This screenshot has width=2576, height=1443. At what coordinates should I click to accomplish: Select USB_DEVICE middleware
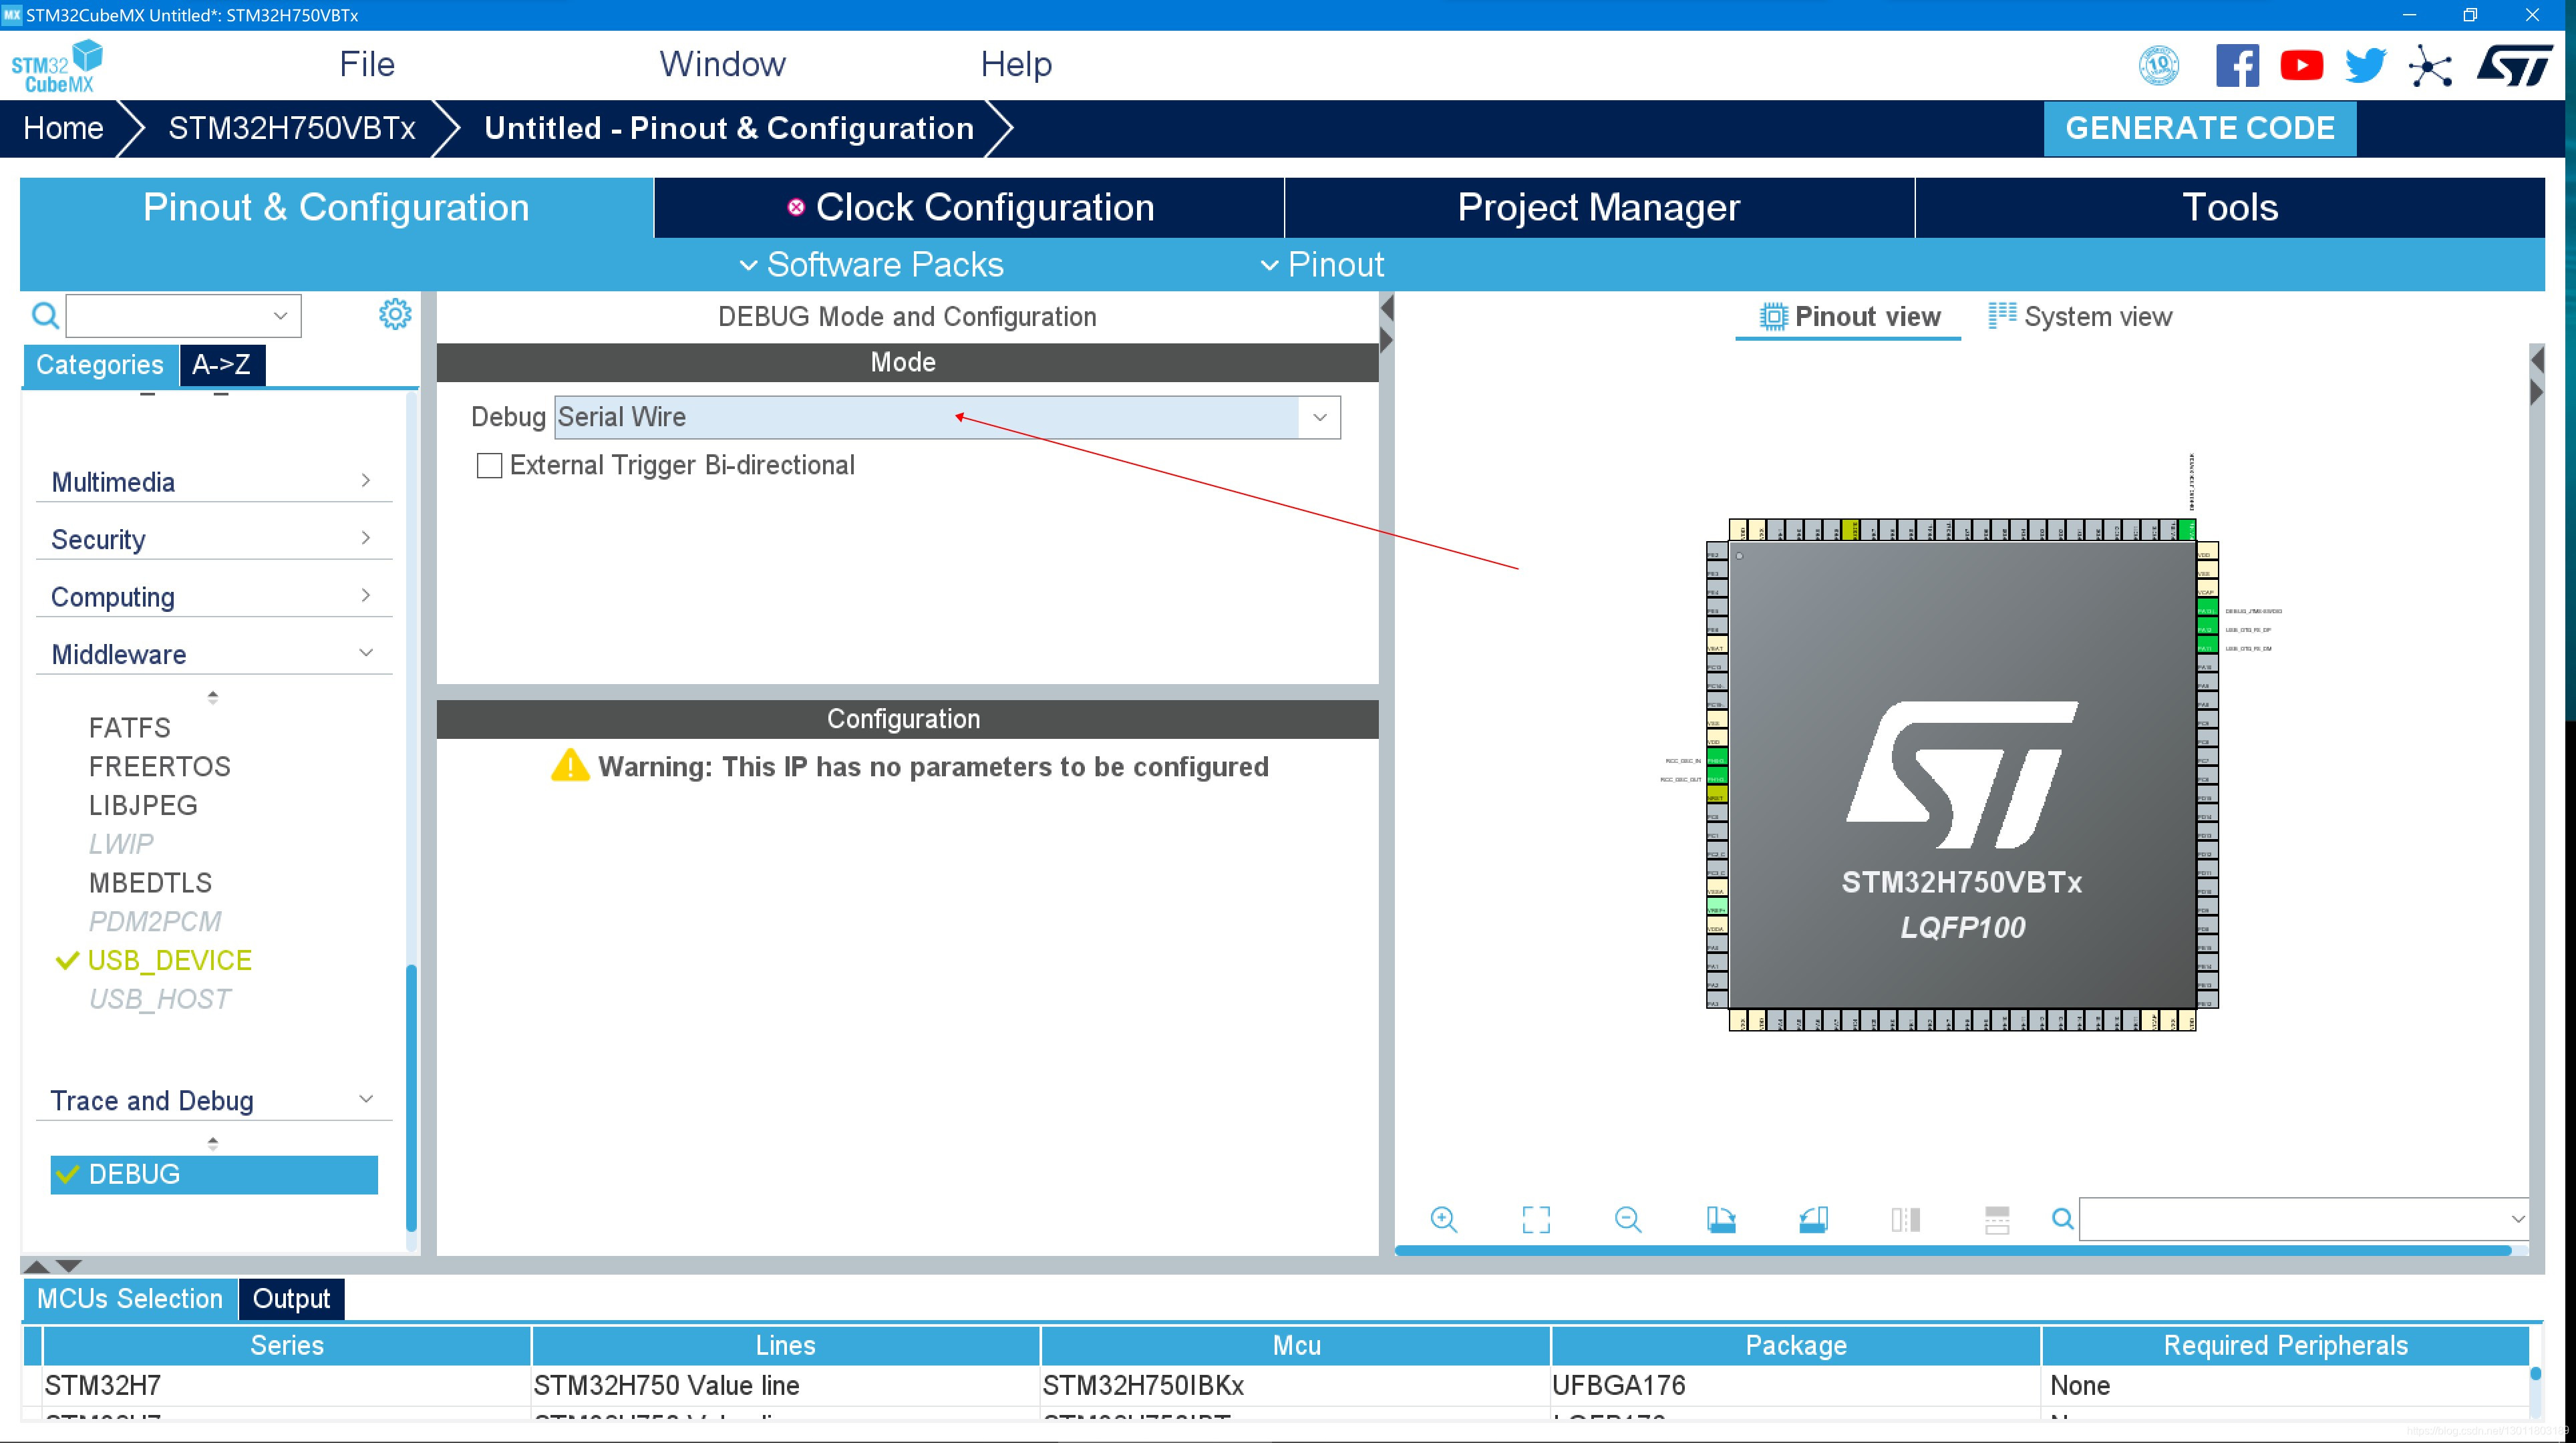point(170,960)
